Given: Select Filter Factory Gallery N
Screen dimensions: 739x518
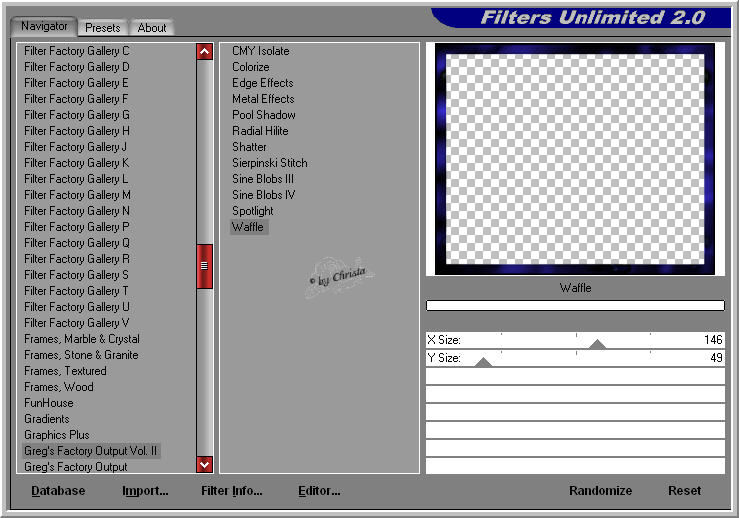Looking at the screenshot, I should coord(77,211).
